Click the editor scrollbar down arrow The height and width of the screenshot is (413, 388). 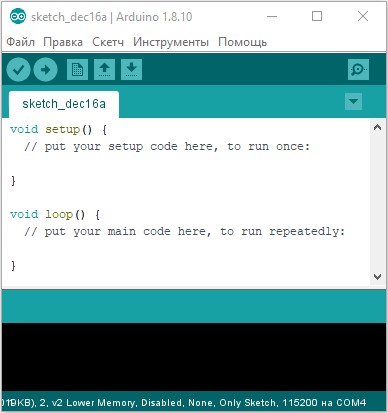[377, 277]
